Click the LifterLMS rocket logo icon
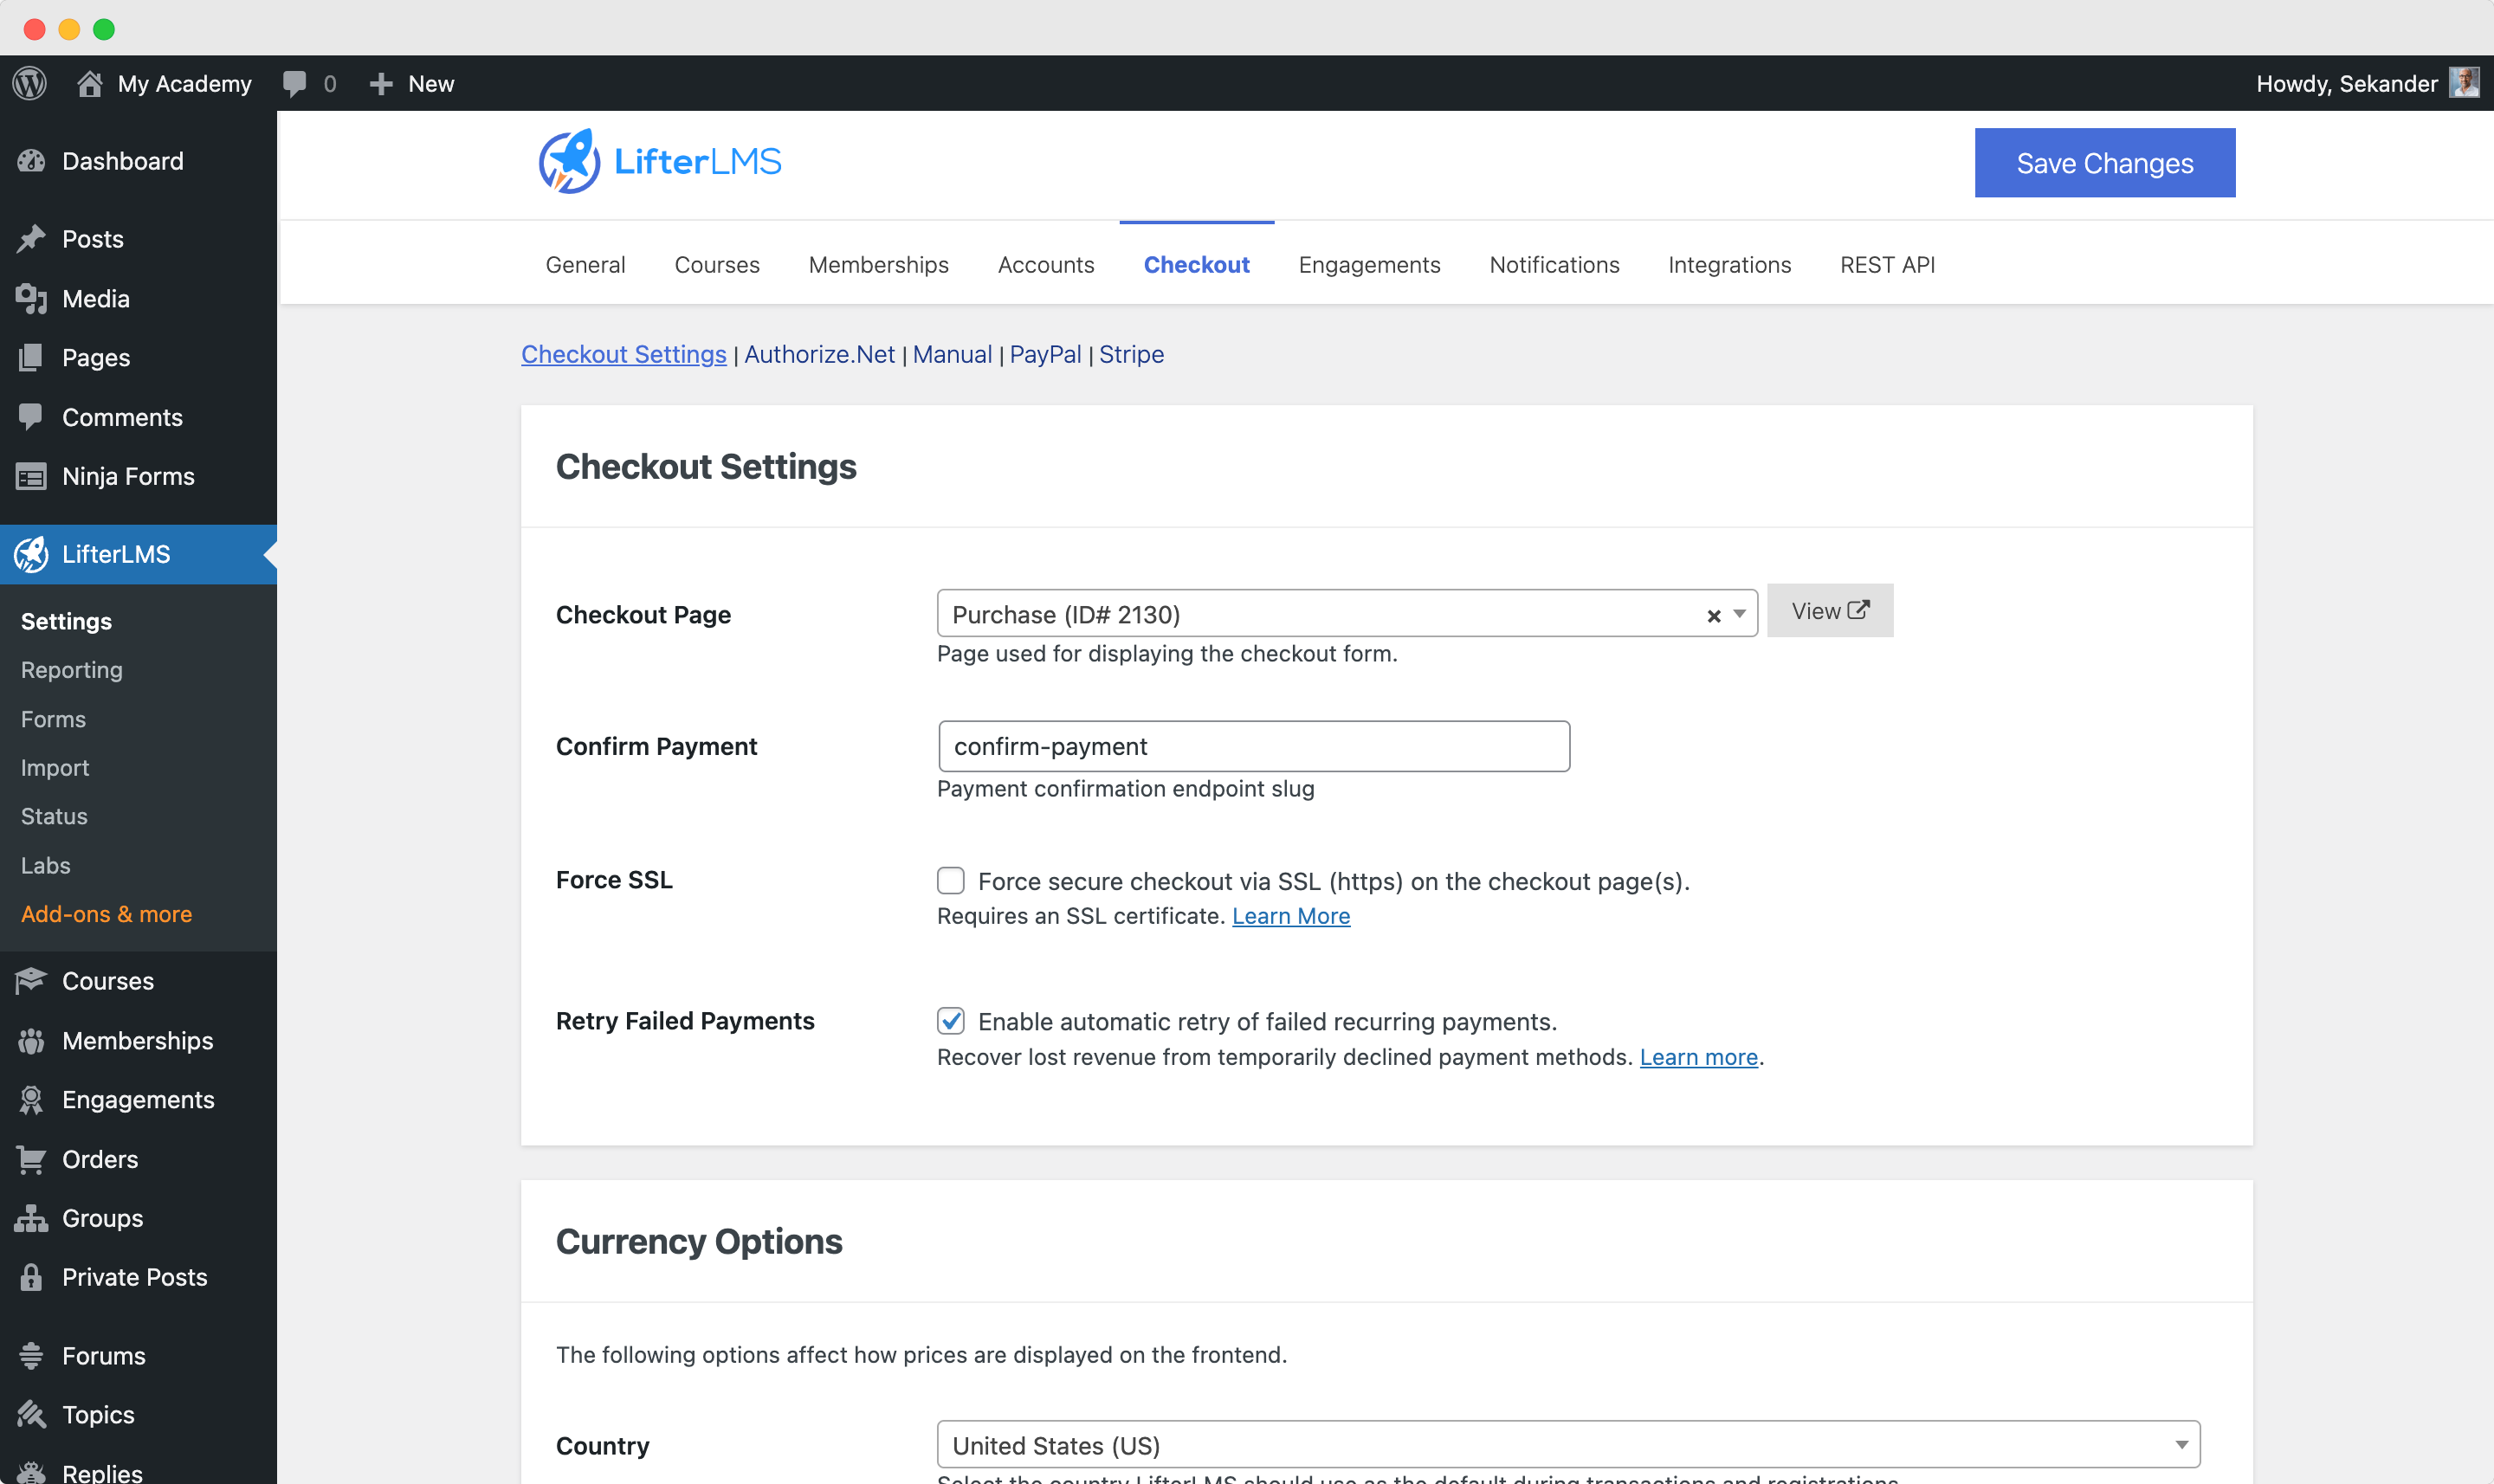2494x1484 pixels. 569,163
